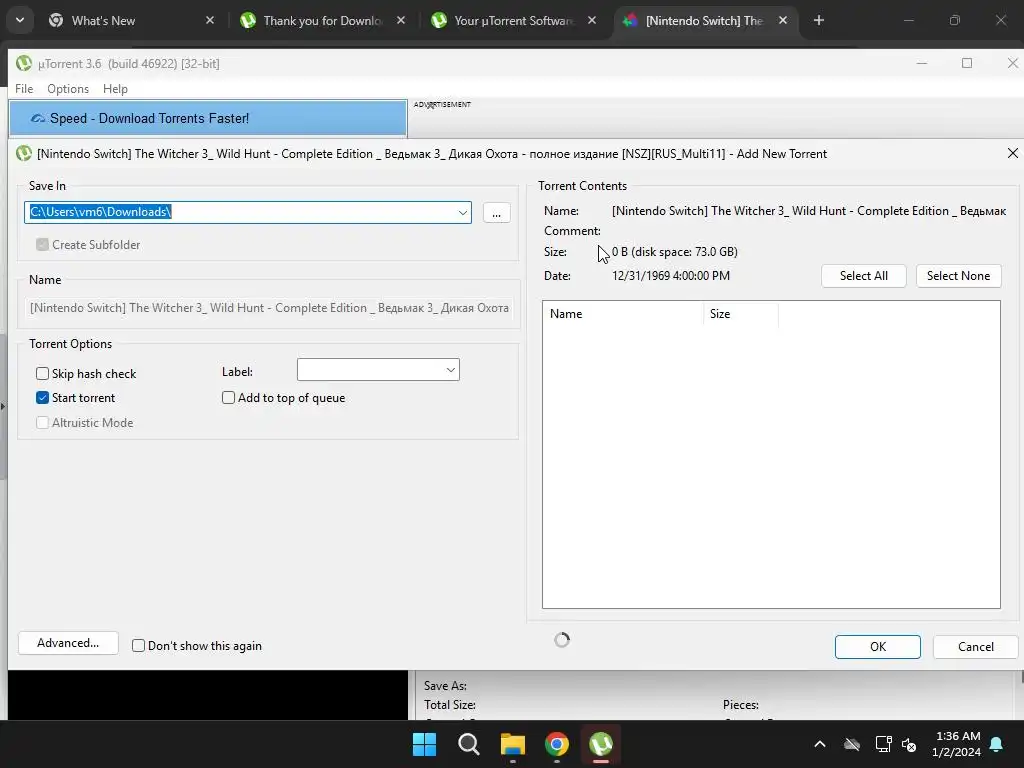Cancel the Add New Torrent dialog
The height and width of the screenshot is (768, 1024).
click(976, 647)
